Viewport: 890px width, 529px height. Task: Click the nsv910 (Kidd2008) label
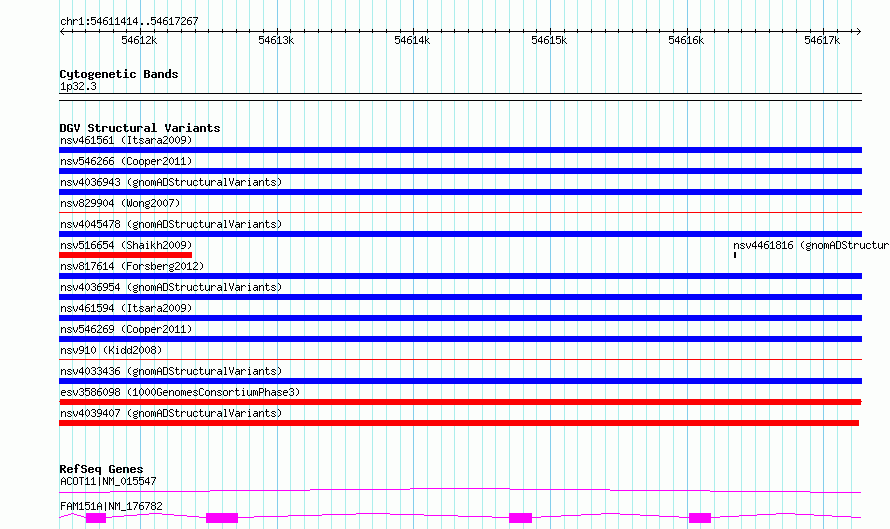(111, 350)
